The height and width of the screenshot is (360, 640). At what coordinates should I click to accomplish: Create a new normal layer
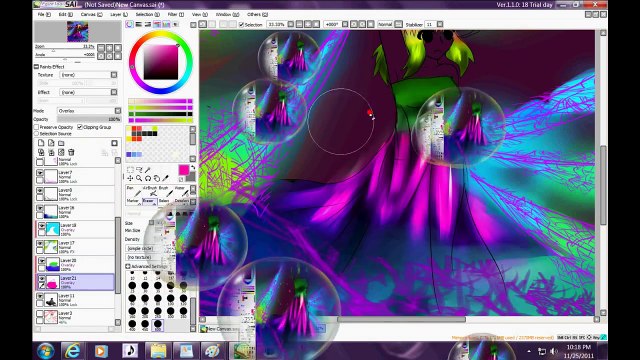pyautogui.click(x=41, y=143)
